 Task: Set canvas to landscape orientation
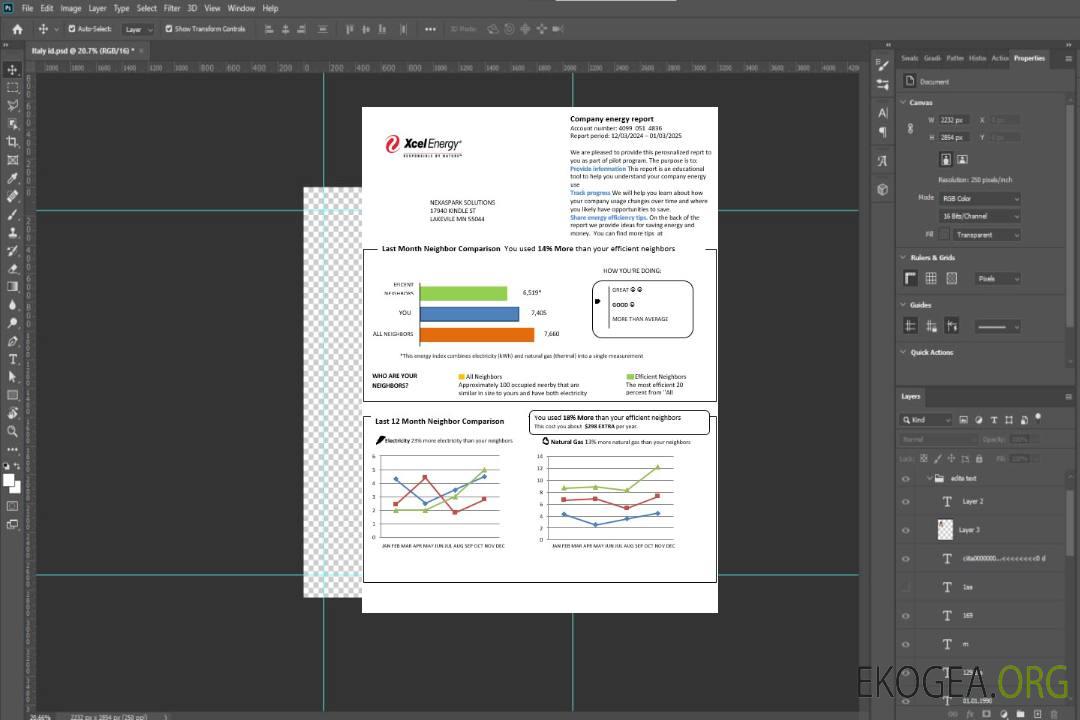[962, 159]
